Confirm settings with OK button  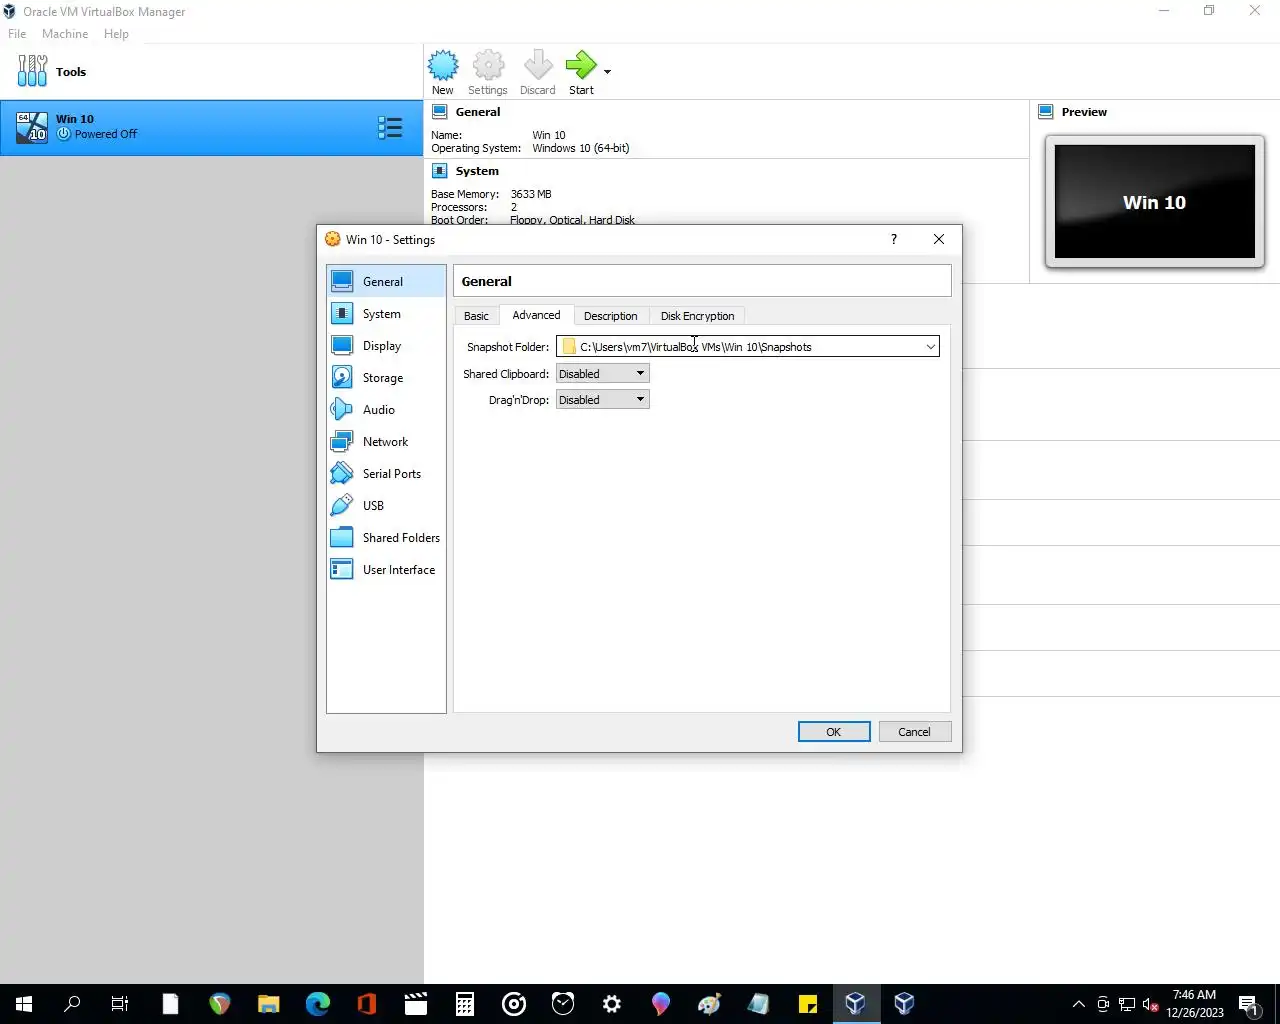[x=834, y=731]
